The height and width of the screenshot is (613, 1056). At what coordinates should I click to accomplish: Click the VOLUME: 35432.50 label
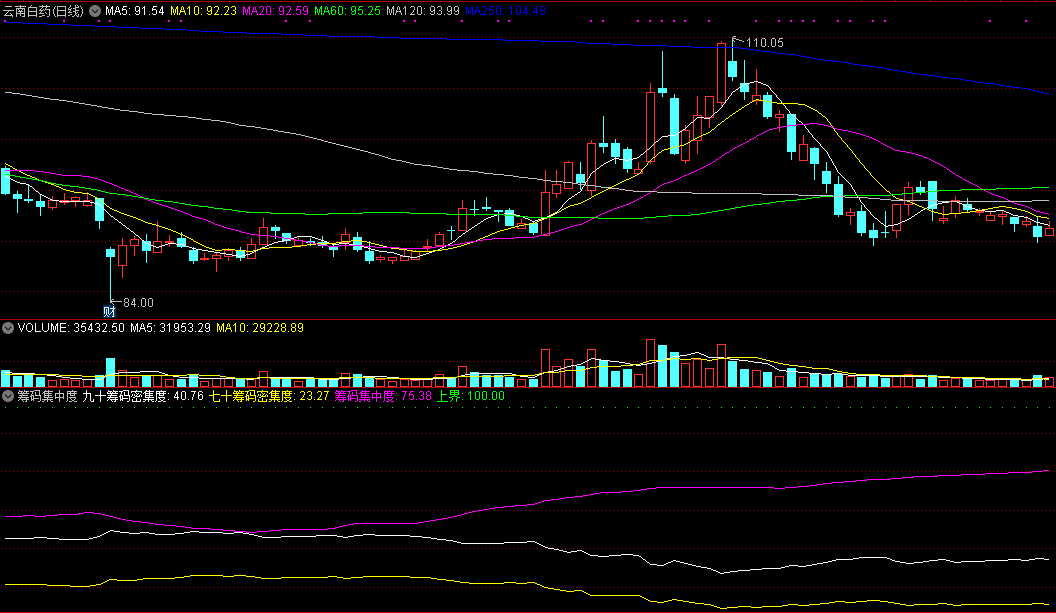pos(71,328)
